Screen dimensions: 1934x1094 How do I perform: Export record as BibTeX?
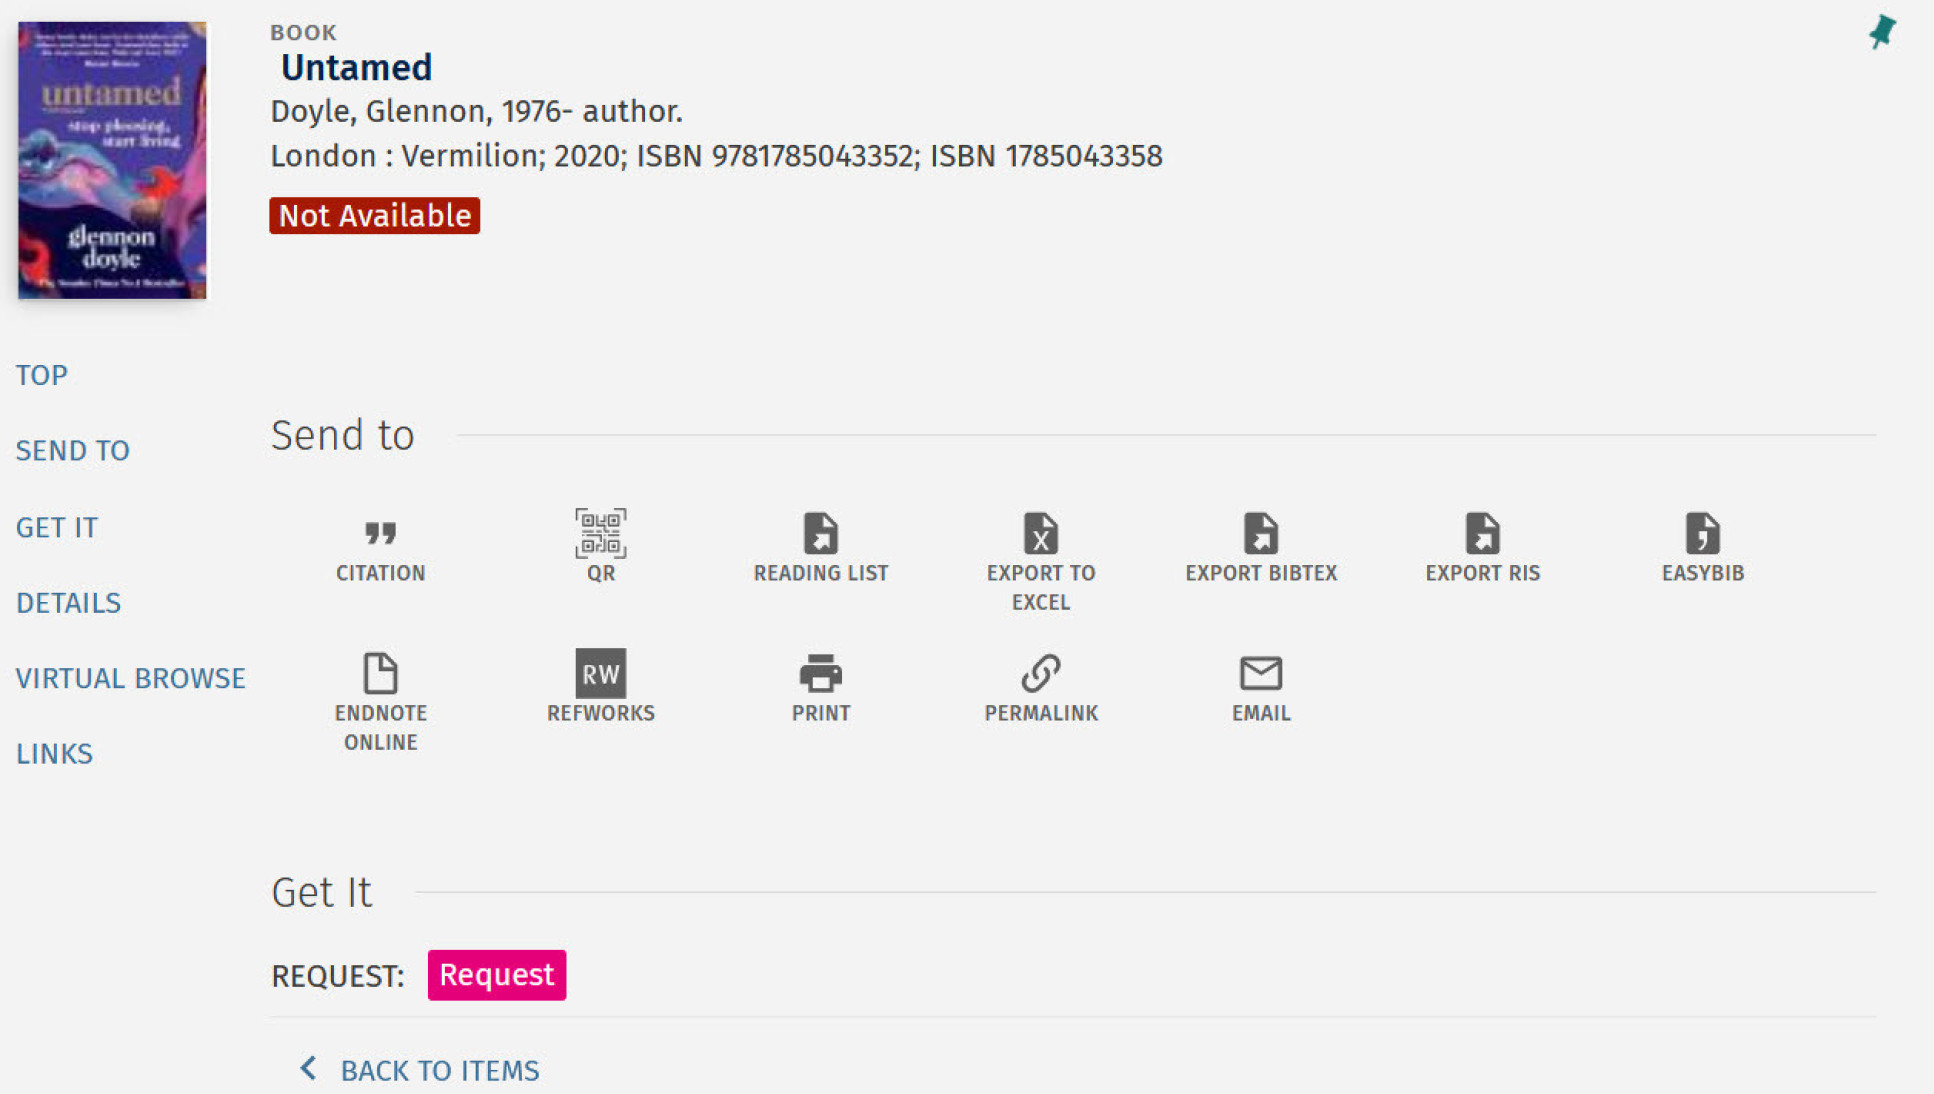tap(1260, 547)
